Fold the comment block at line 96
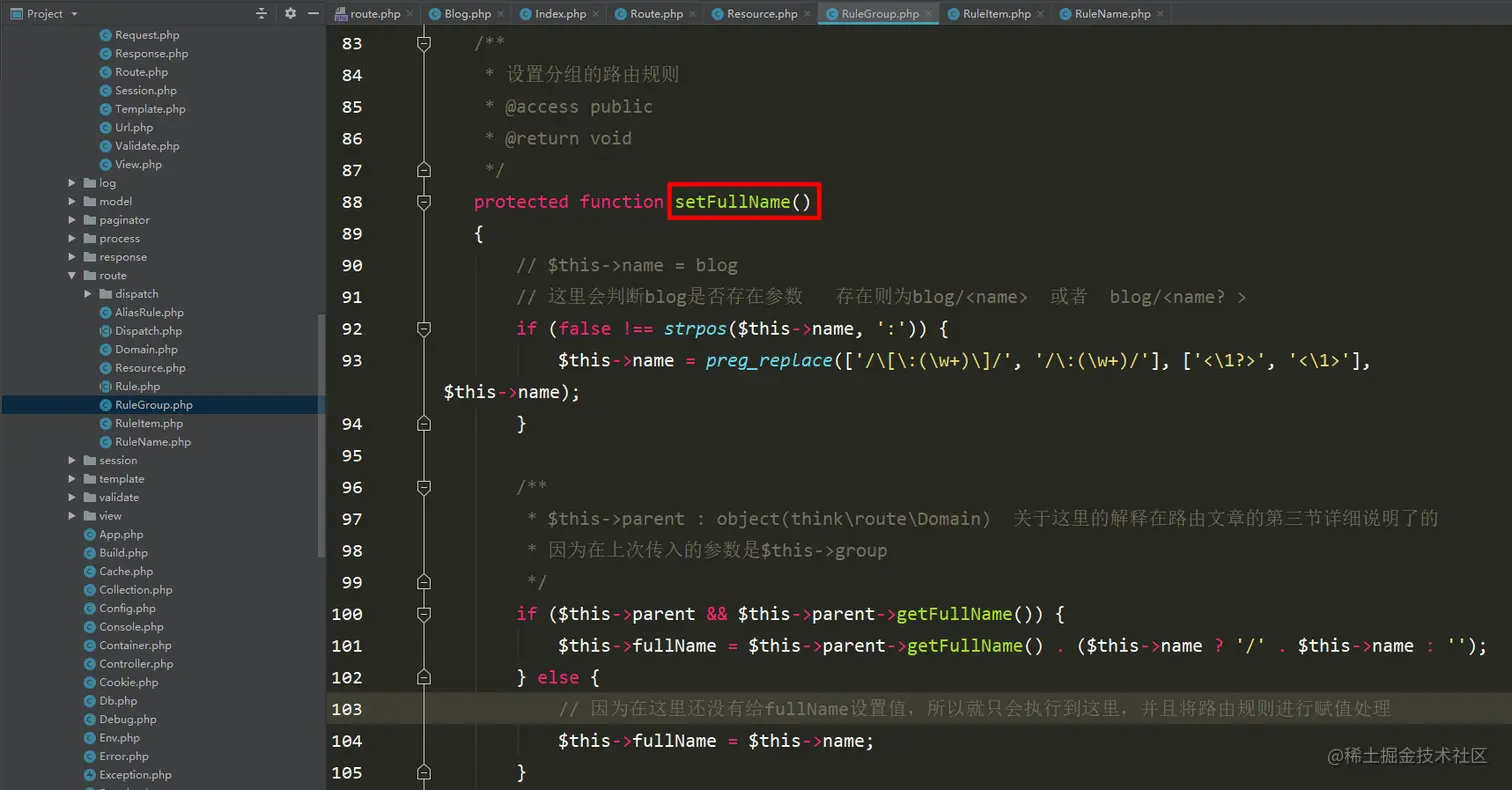Image resolution: width=1512 pixels, height=790 pixels. tap(424, 487)
